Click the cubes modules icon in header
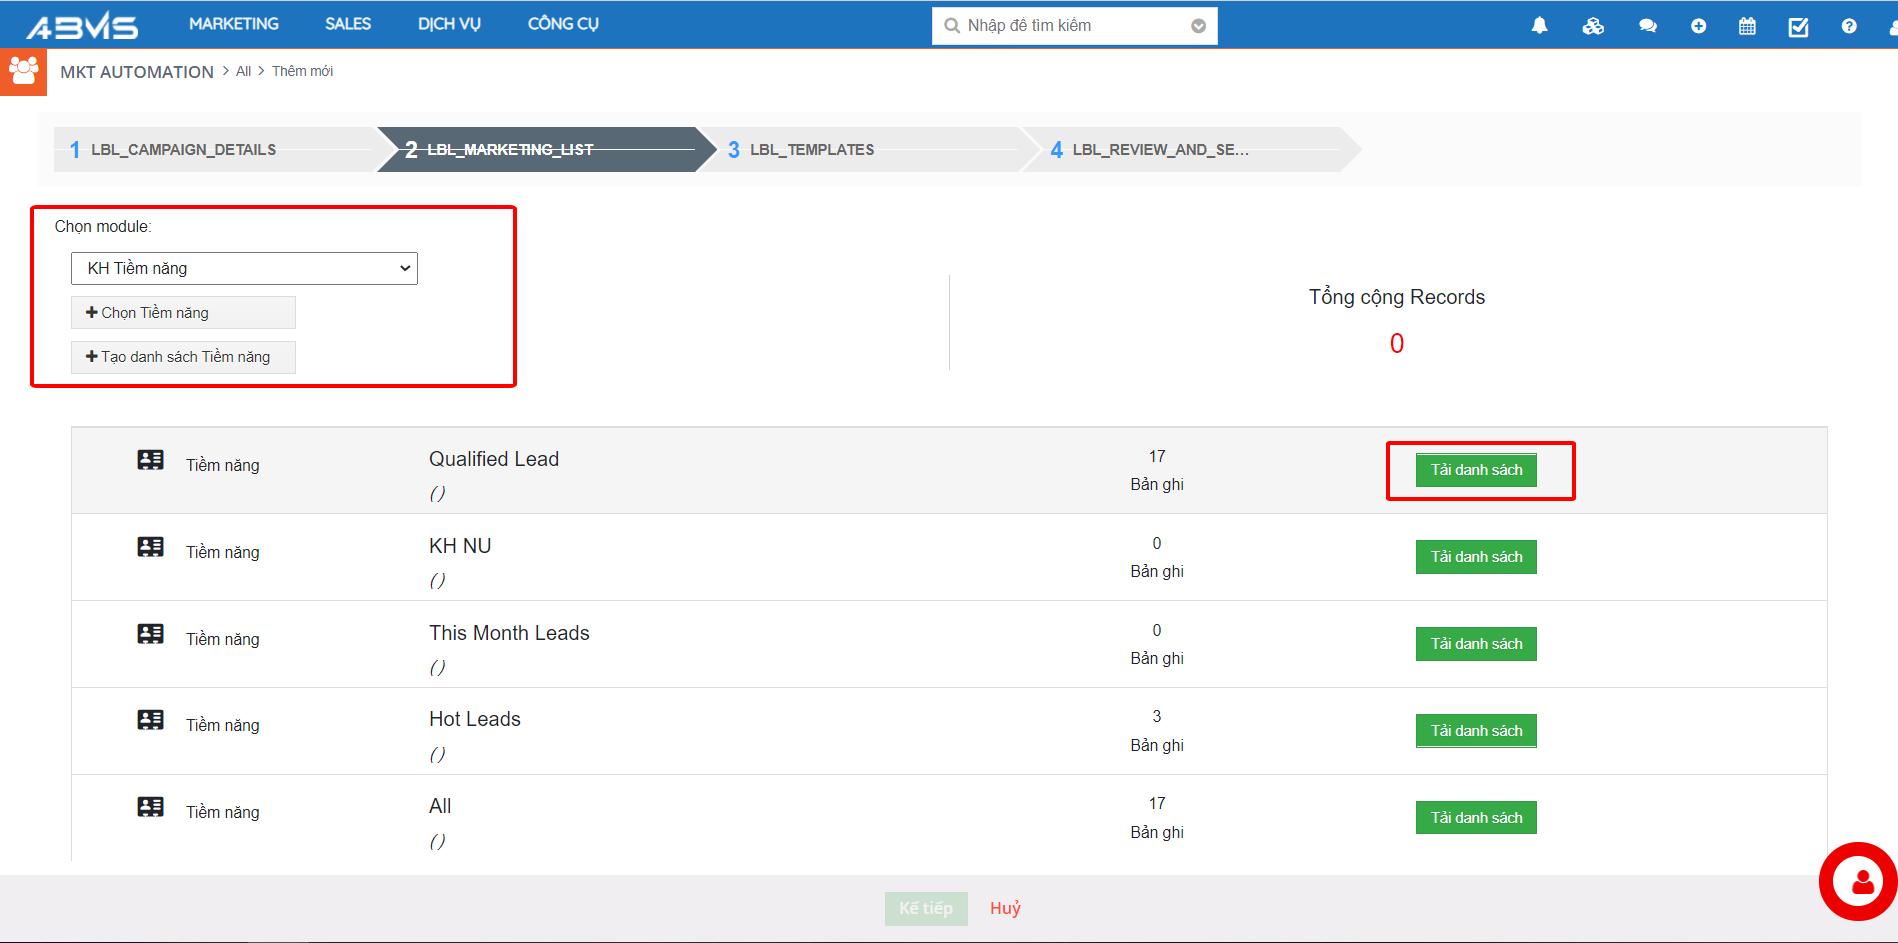This screenshot has width=1898, height=943. (x=1593, y=26)
